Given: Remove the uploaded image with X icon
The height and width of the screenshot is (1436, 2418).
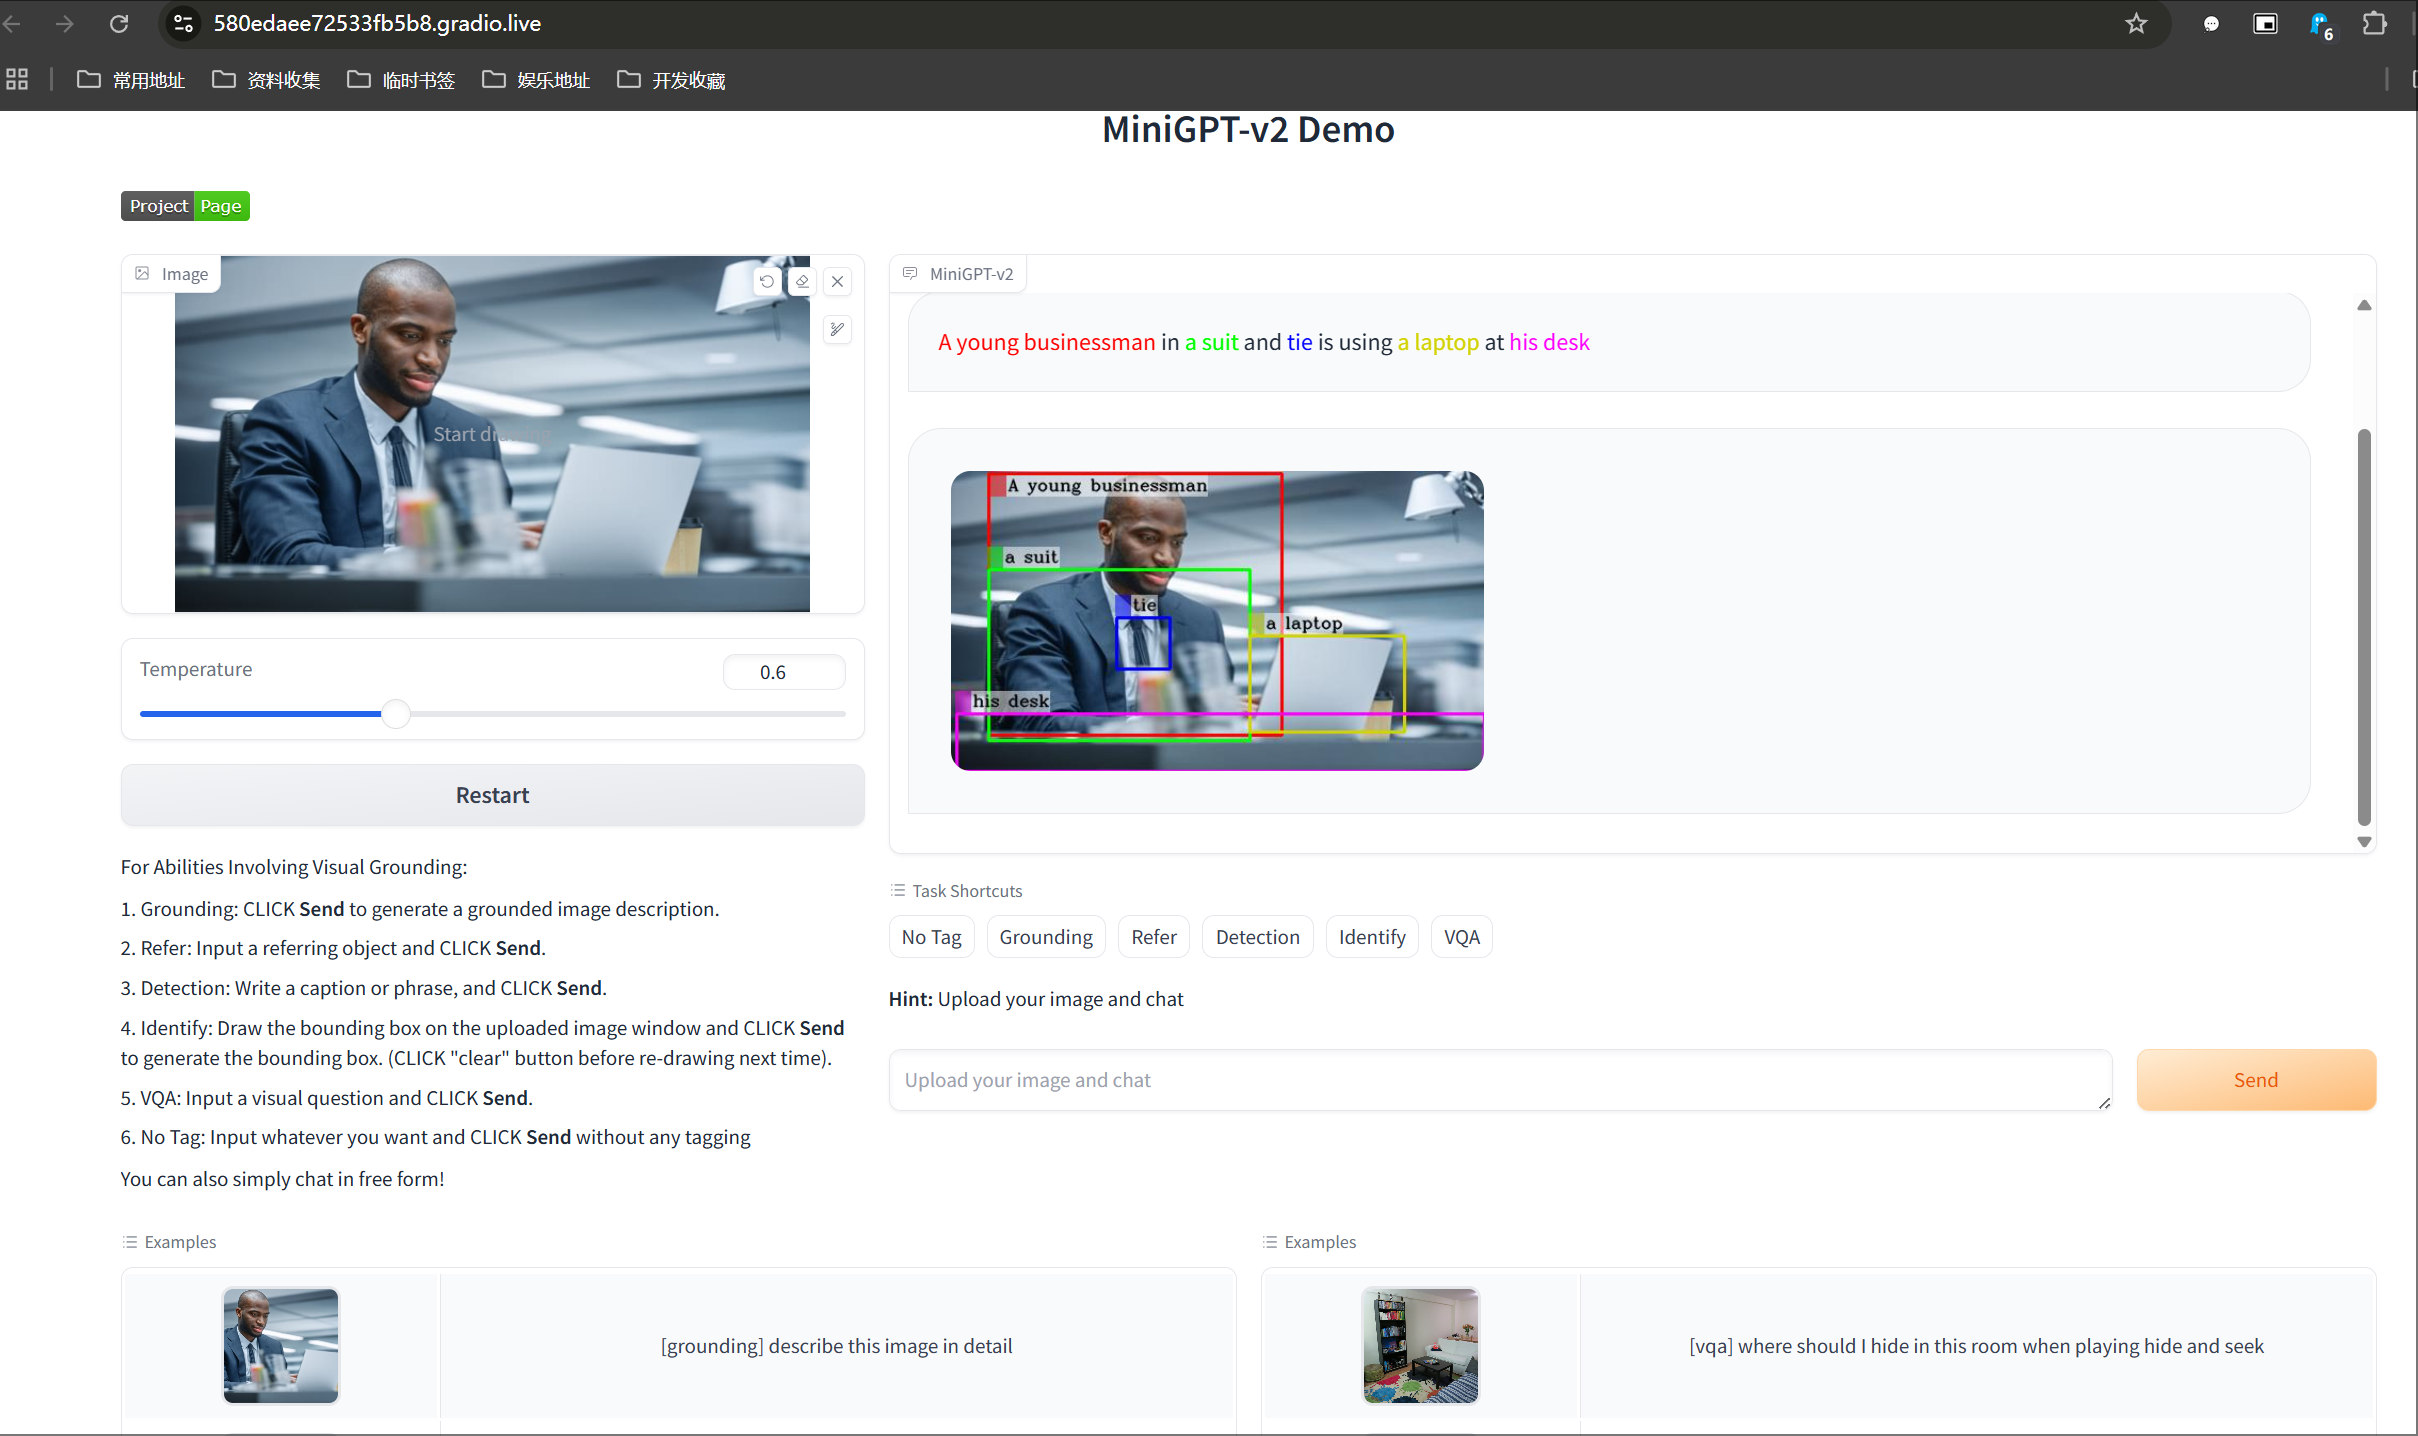Looking at the screenshot, I should (x=838, y=282).
